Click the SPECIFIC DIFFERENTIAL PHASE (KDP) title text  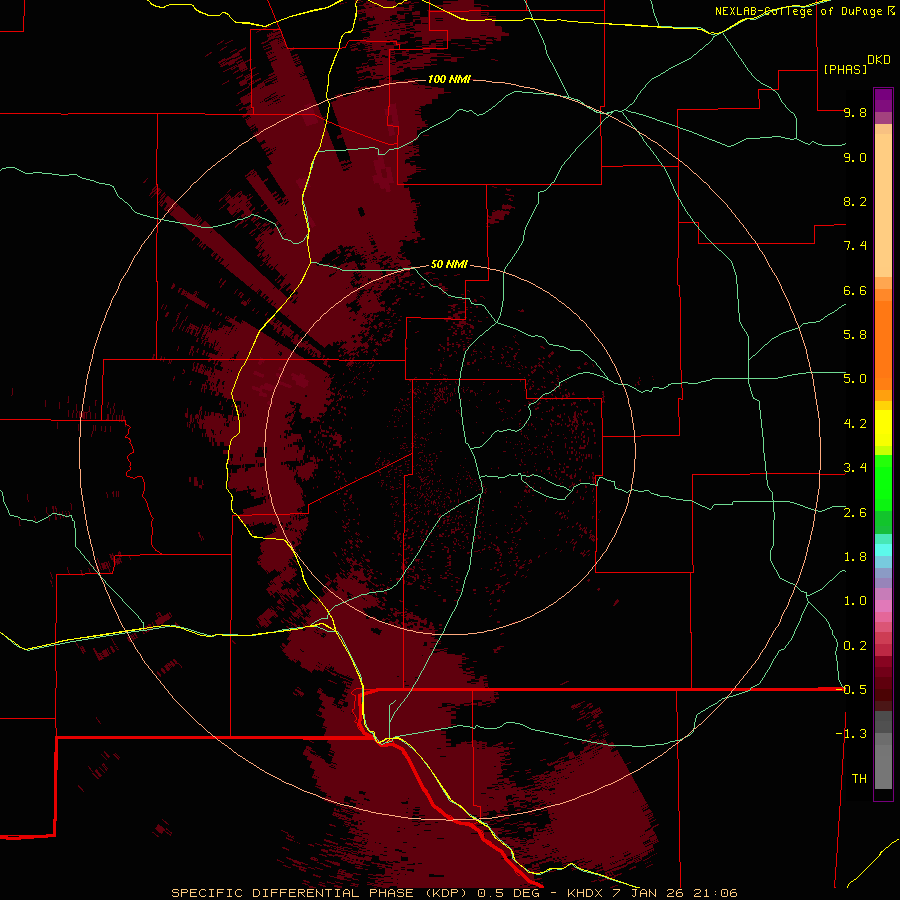tap(319, 893)
